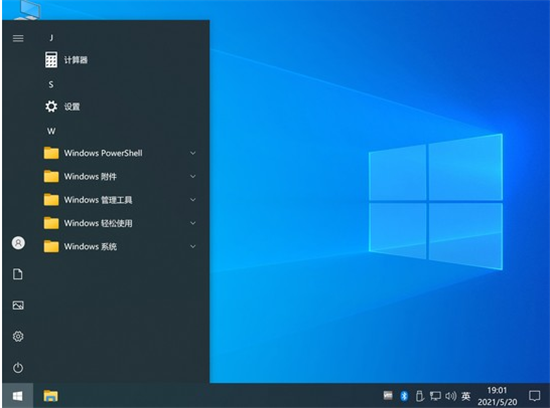Image resolution: width=550 pixels, height=408 pixels.
Task: Open the clock showing 19:01
Action: click(497, 390)
